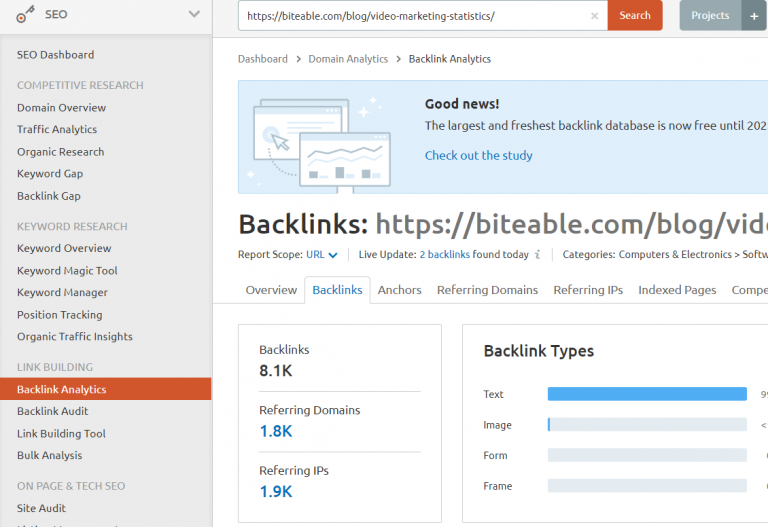This screenshot has height=527, width=768.
Task: Open the Projects button
Action: (710, 15)
